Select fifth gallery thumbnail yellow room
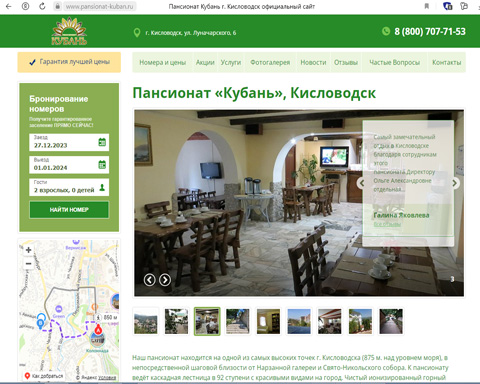480x384 pixels. [x=268, y=321]
